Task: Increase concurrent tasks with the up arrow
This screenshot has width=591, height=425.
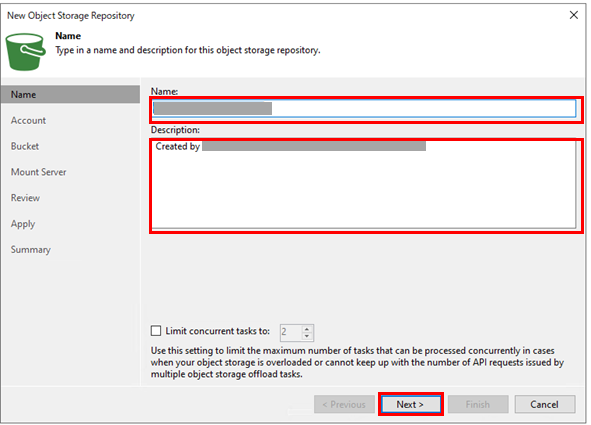Action: (x=307, y=329)
